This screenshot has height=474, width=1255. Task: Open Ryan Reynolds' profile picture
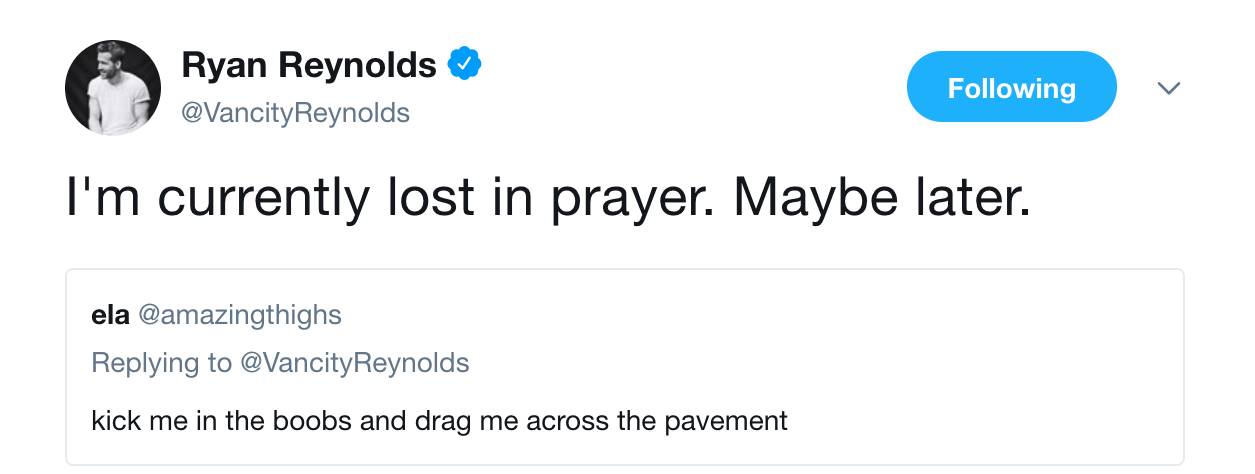pos(113,88)
